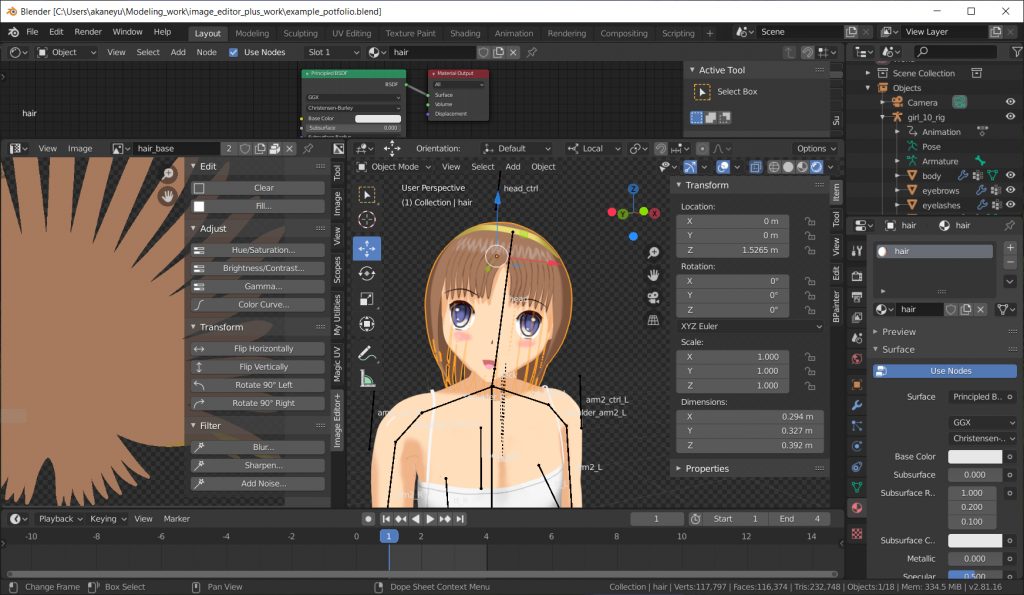Viewport: 1024px width, 595px height.
Task: Collapse the Transform panel in viewport sidebar
Action: point(707,185)
